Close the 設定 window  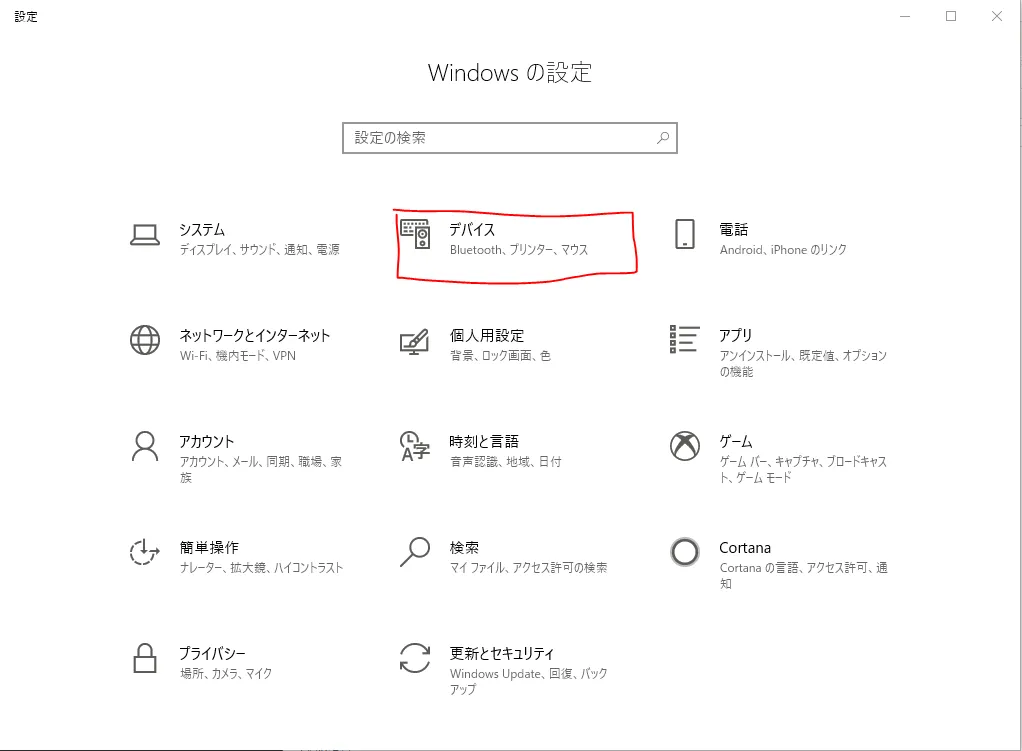point(997,16)
